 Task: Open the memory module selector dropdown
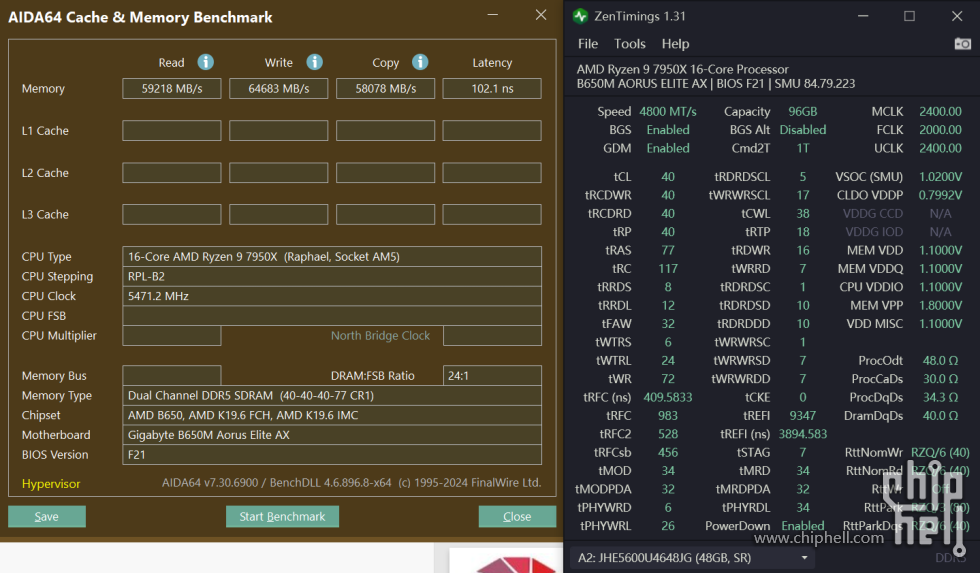(x=693, y=557)
